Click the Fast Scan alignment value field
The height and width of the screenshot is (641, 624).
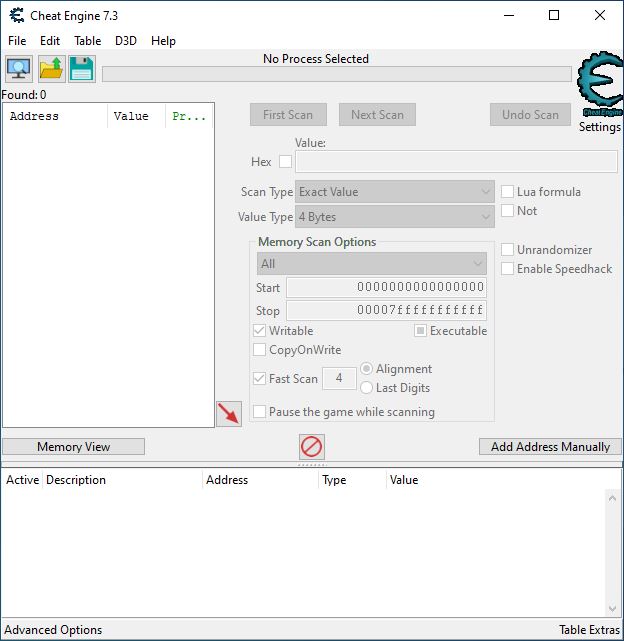point(339,378)
